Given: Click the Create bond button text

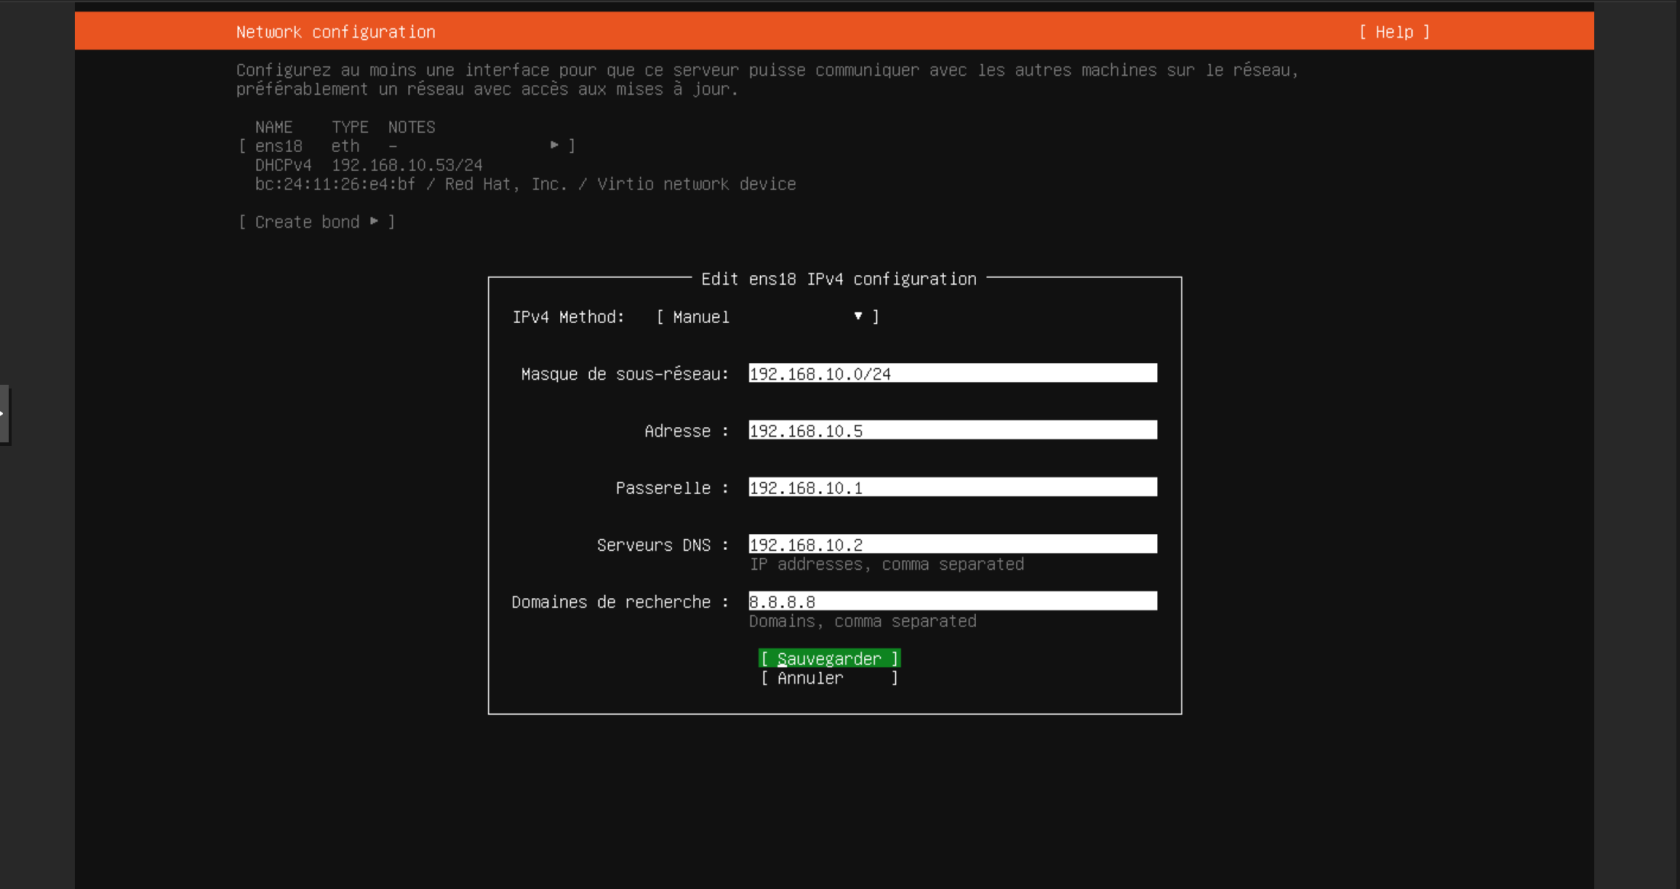Looking at the screenshot, I should [x=306, y=222].
